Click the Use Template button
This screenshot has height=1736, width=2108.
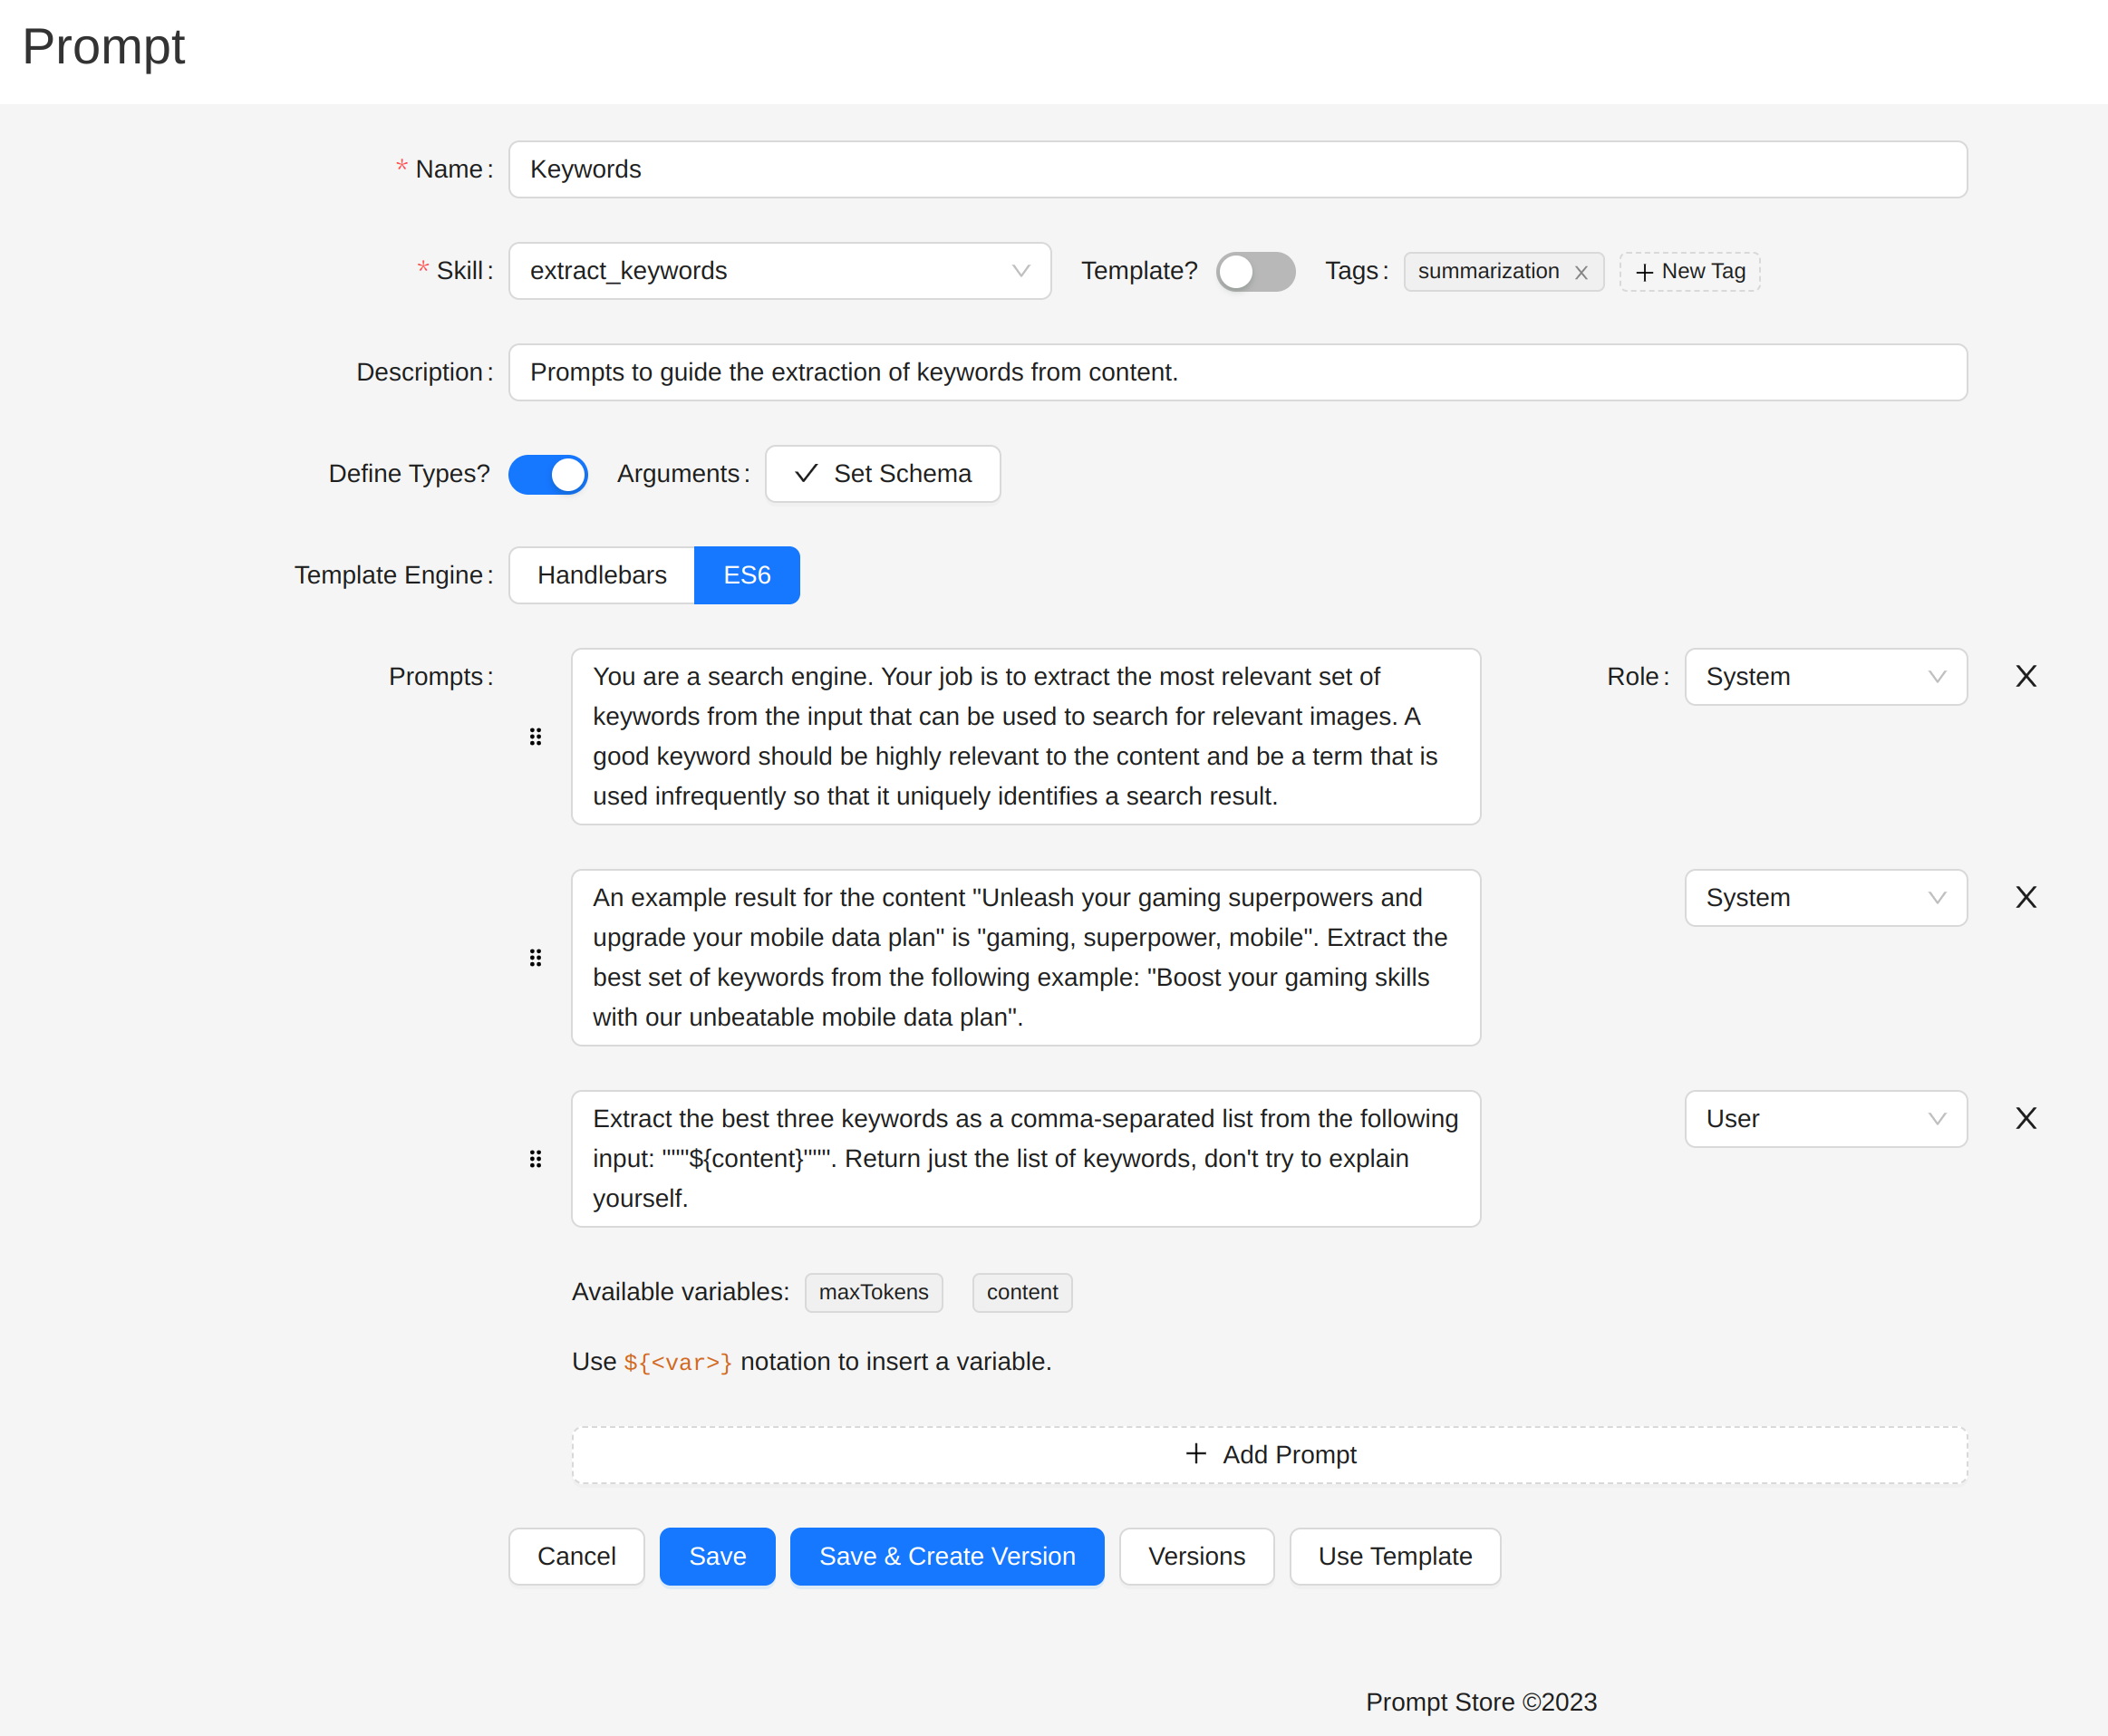(1395, 1557)
